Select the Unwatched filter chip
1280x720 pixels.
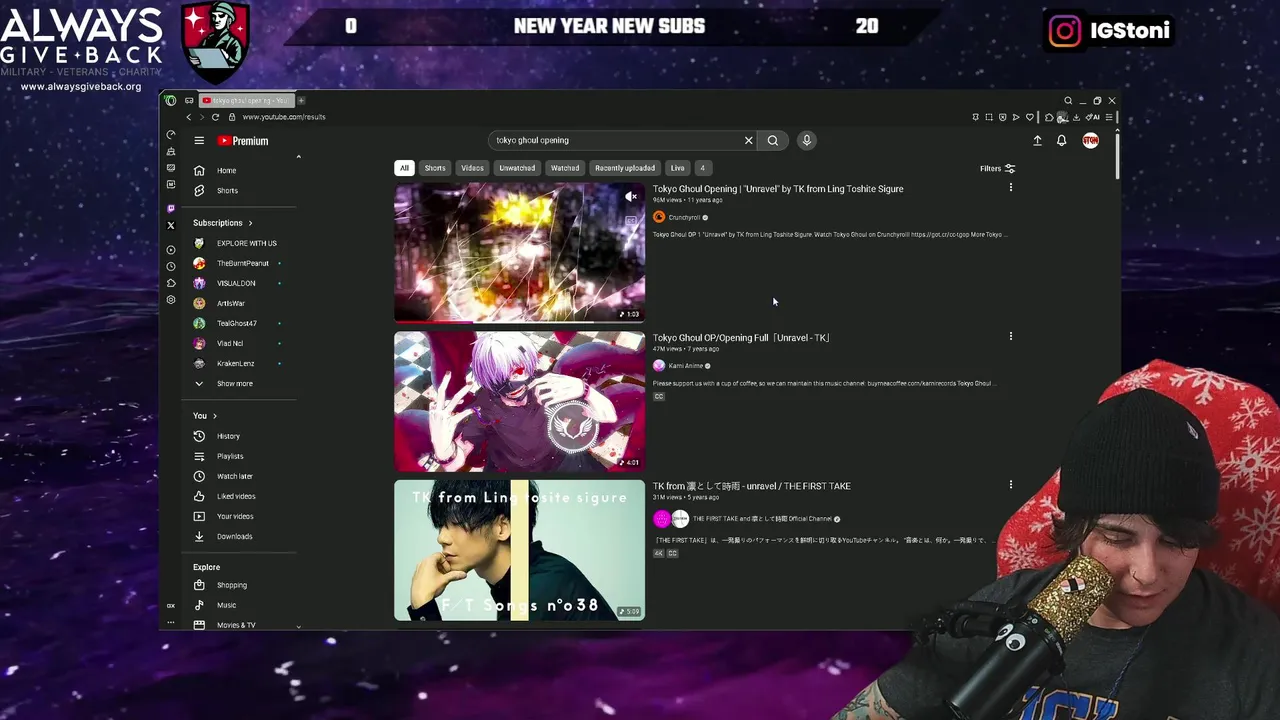point(517,168)
